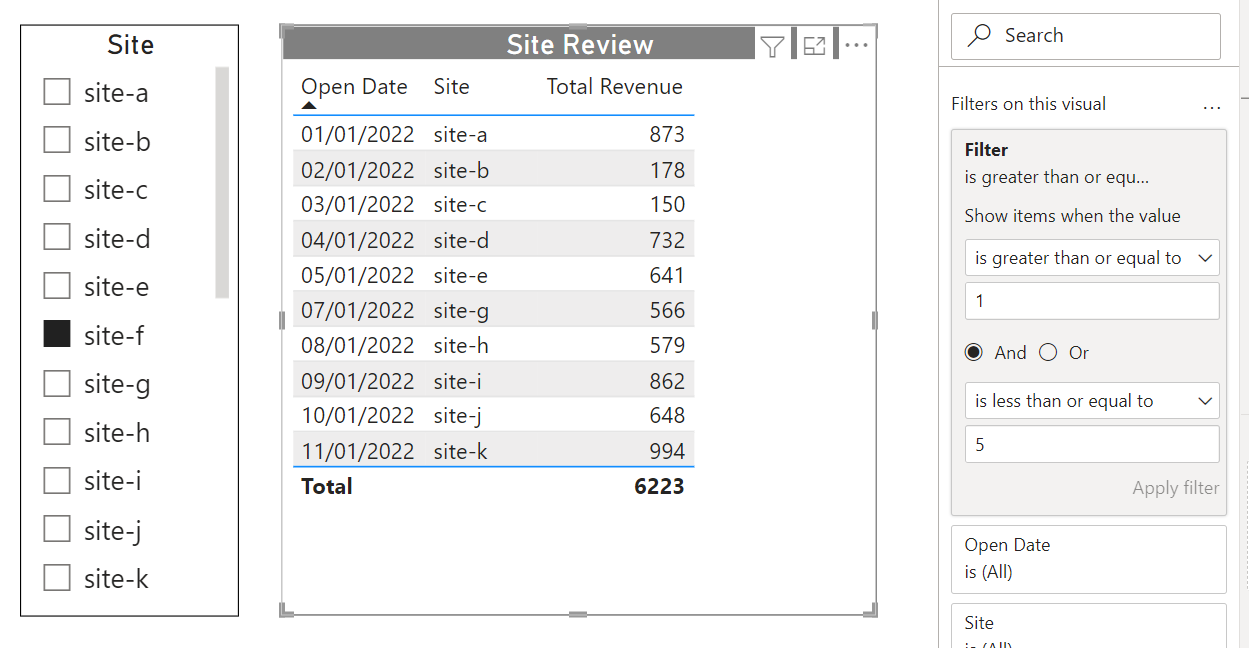Select the Or radio button

[x=1048, y=352]
